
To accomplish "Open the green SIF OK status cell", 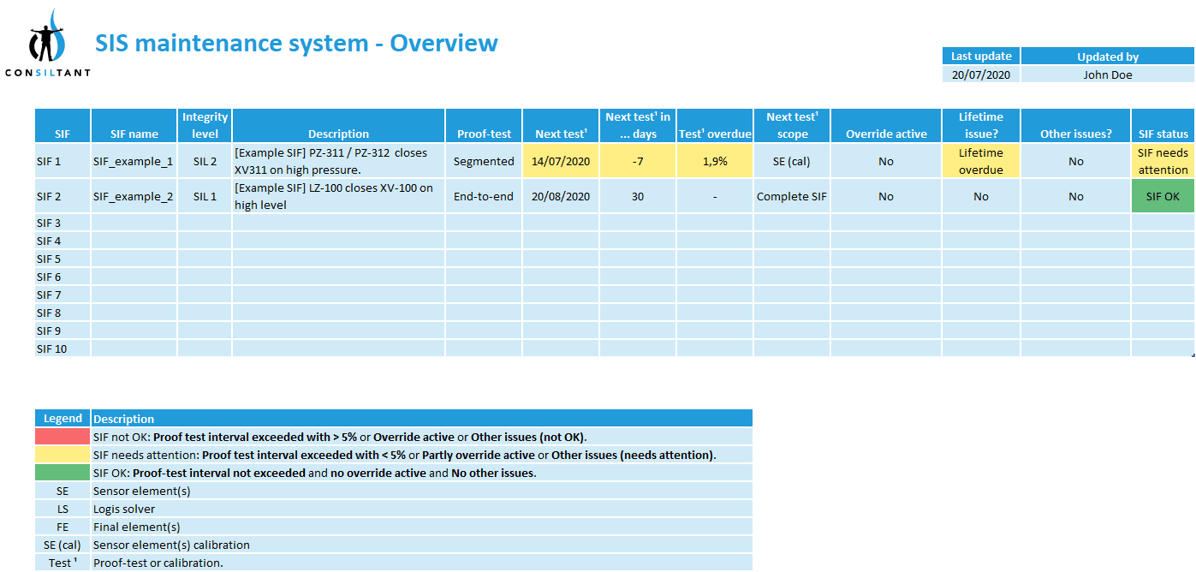I will tap(1162, 197).
